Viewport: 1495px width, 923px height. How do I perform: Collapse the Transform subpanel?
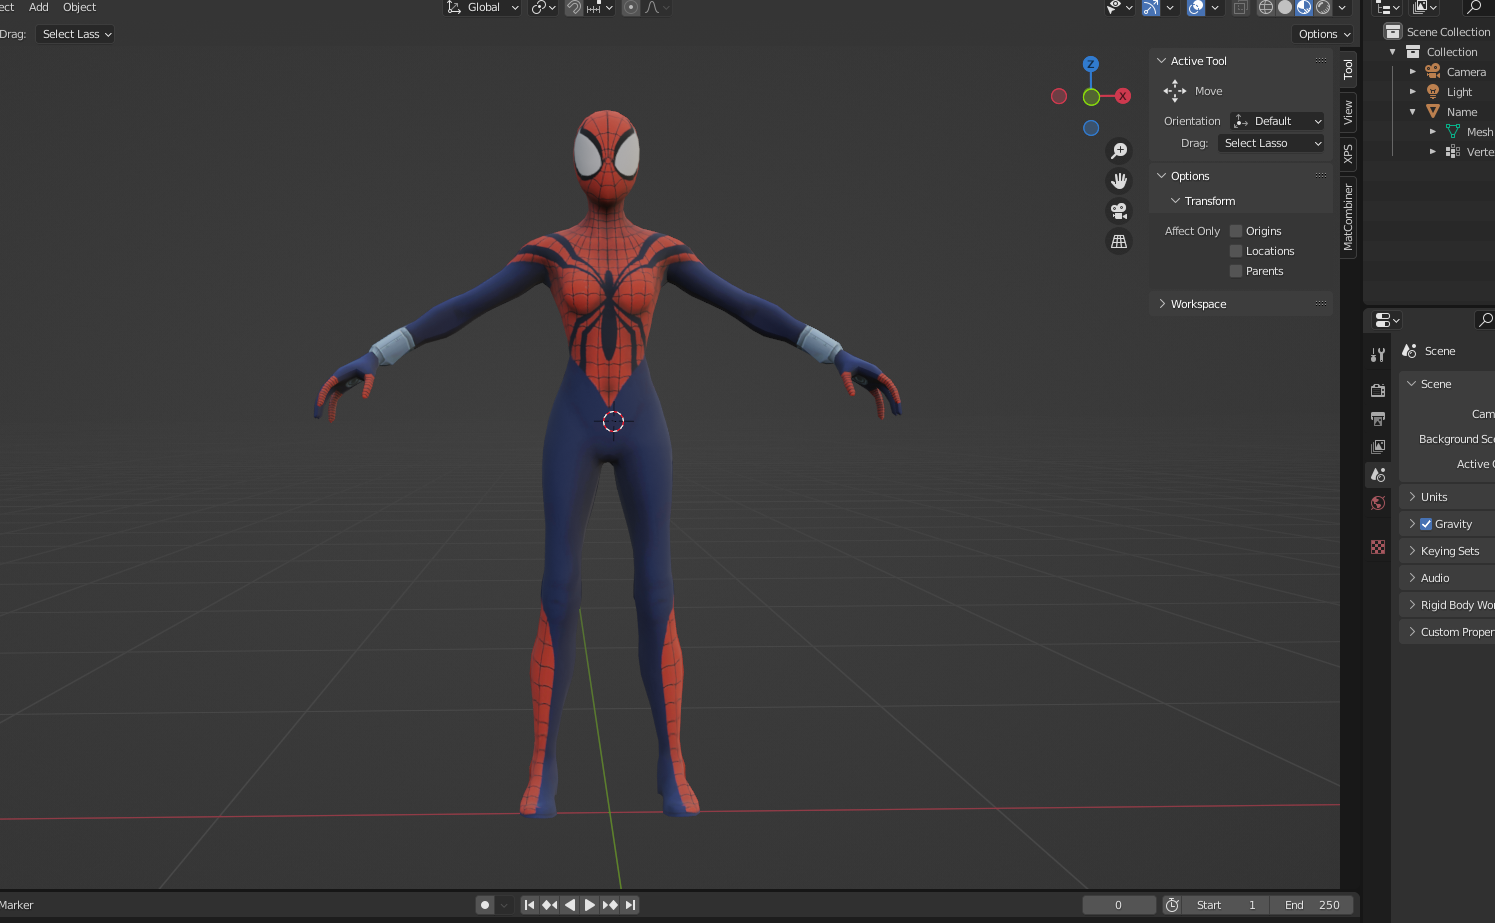pos(1176,201)
